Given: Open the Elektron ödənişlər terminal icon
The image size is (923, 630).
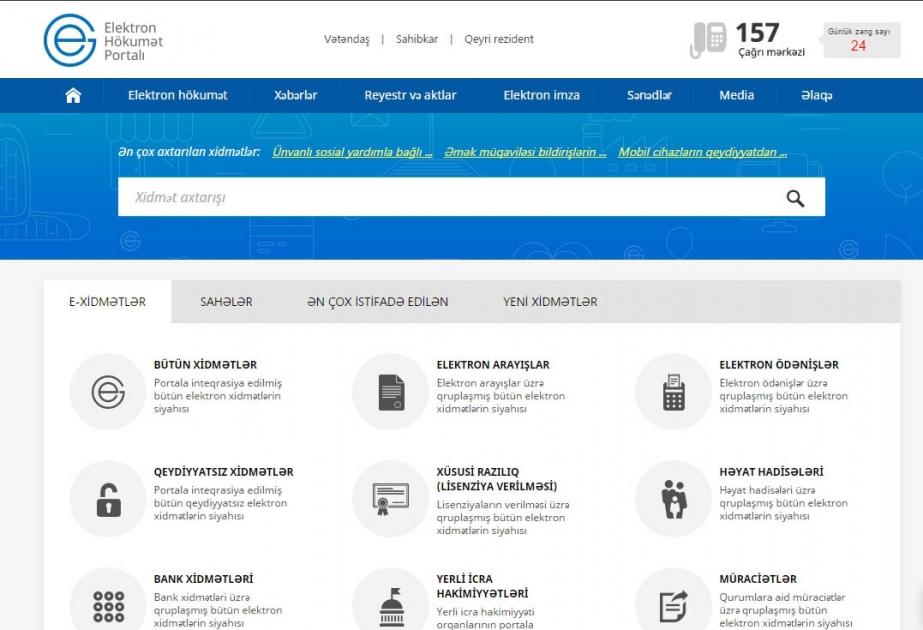Looking at the screenshot, I should click(x=673, y=392).
